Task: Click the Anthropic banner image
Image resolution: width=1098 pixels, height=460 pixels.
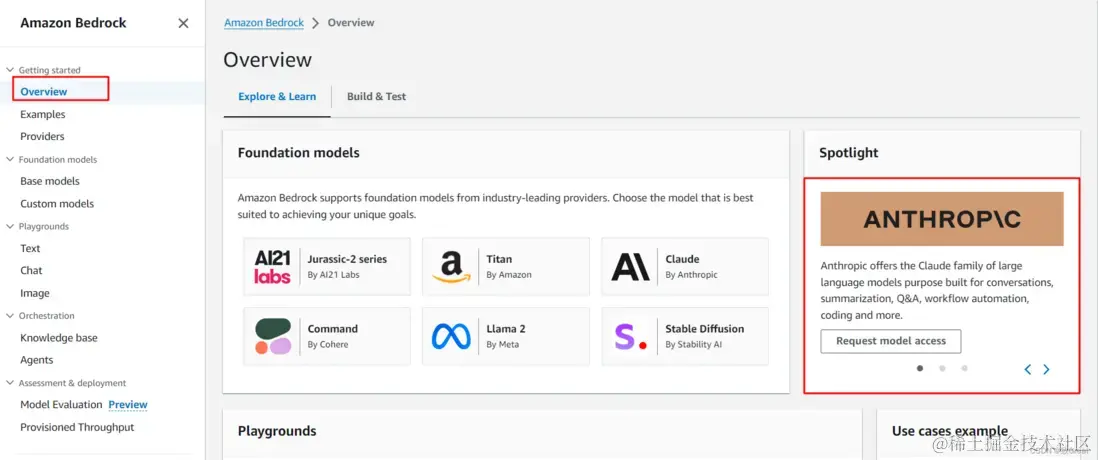Action: coord(941,219)
